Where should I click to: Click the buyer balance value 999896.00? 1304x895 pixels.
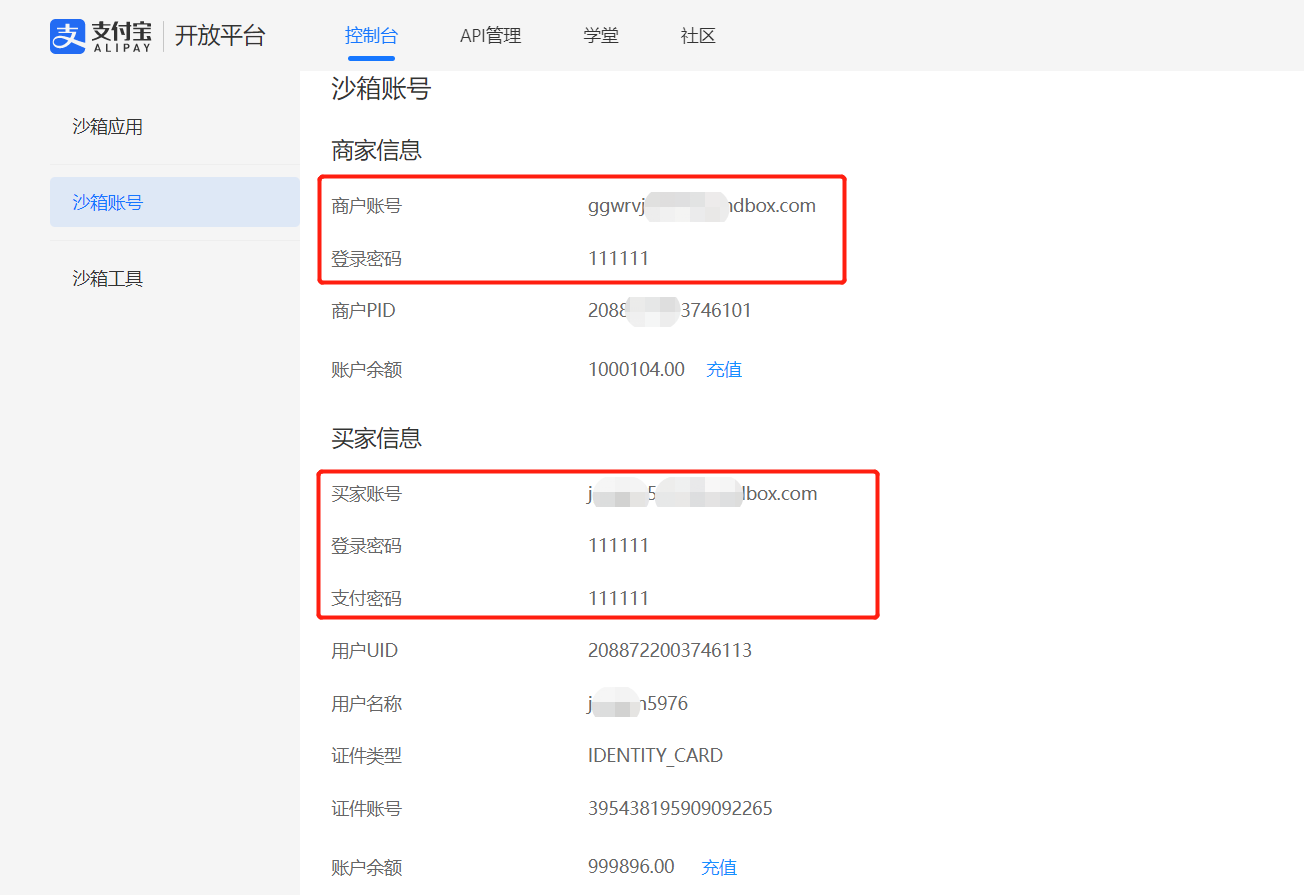tap(631, 866)
